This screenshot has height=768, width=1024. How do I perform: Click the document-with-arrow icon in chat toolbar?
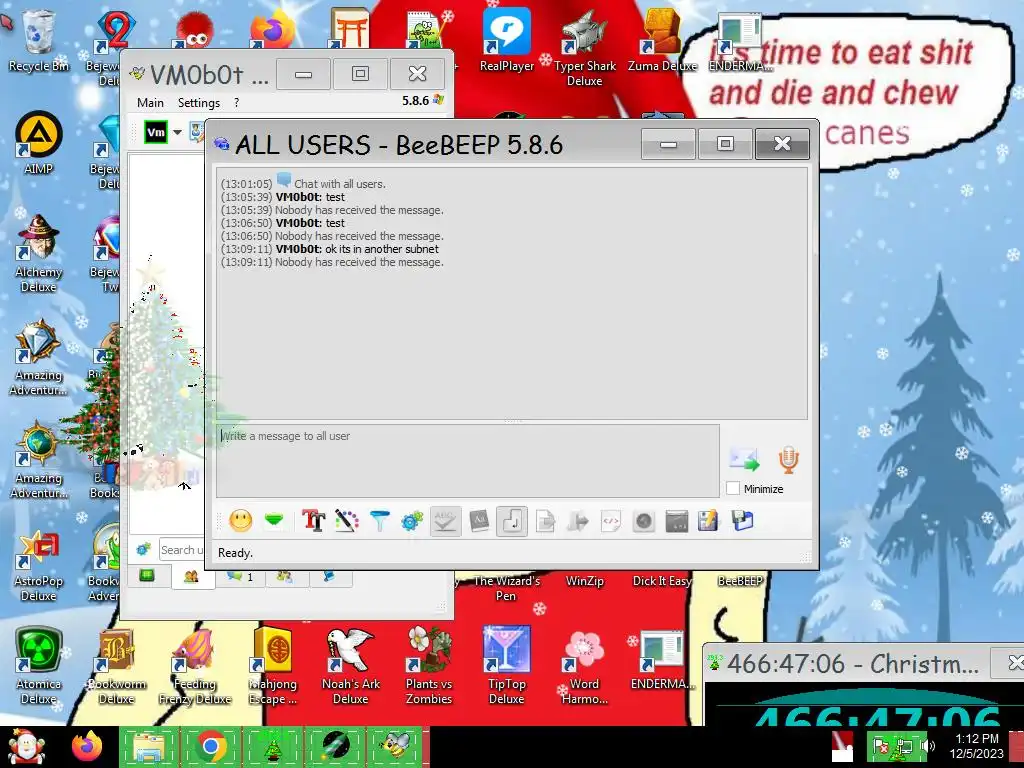pyautogui.click(x=545, y=521)
